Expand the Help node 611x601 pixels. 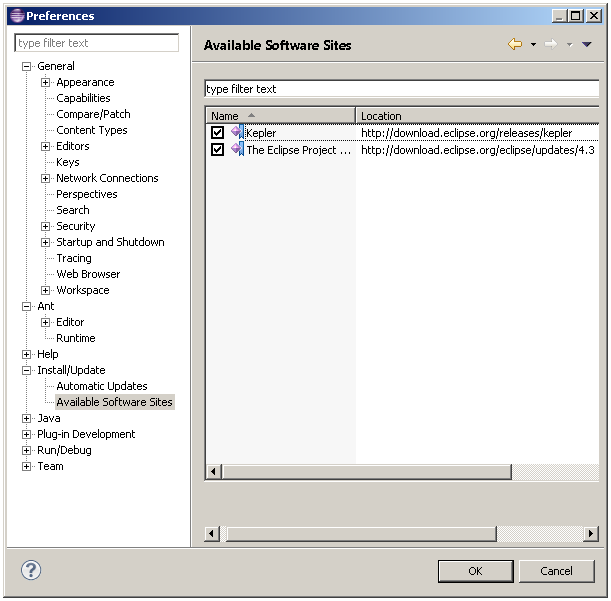pos(26,354)
